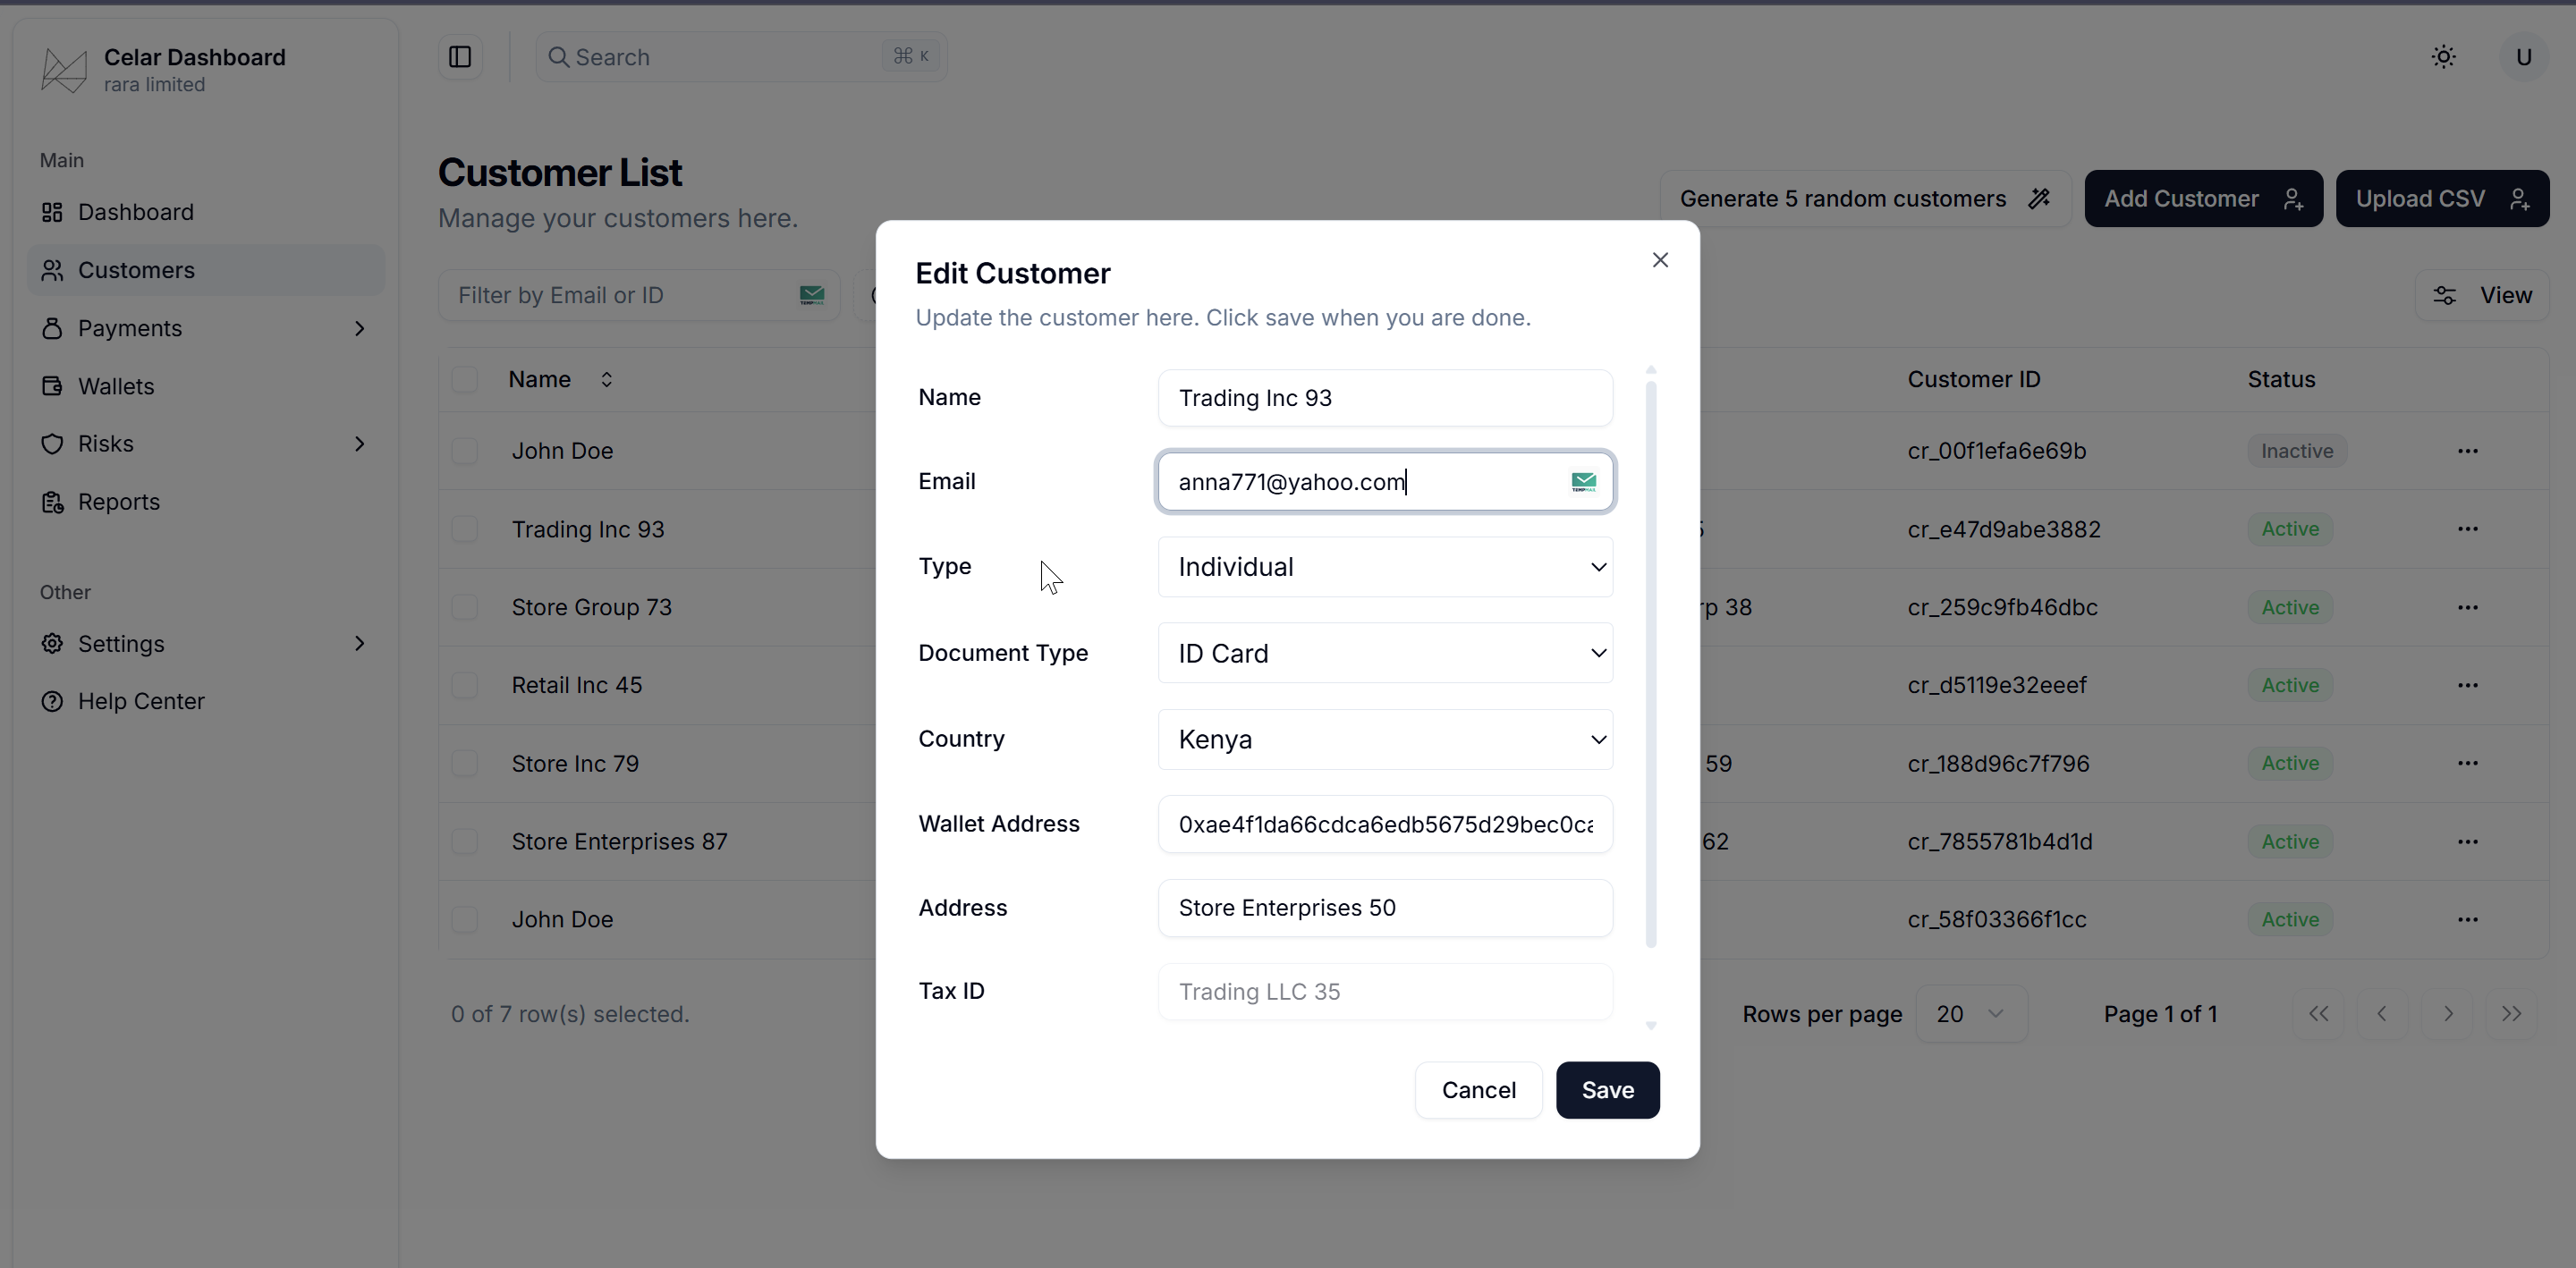
Task: Close the Edit Customer dialog
Action: 1660,260
